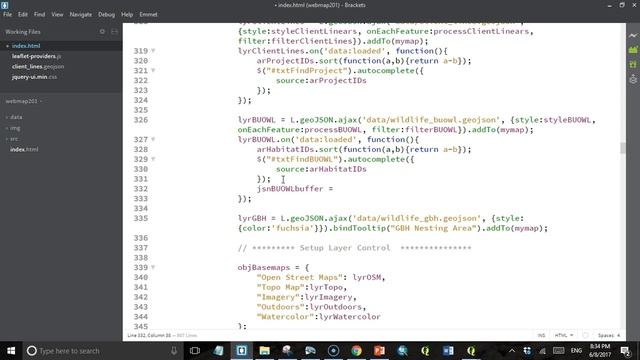Click line number 326 in the gutter
Viewport: 640px width, 360px height.
tap(140, 120)
